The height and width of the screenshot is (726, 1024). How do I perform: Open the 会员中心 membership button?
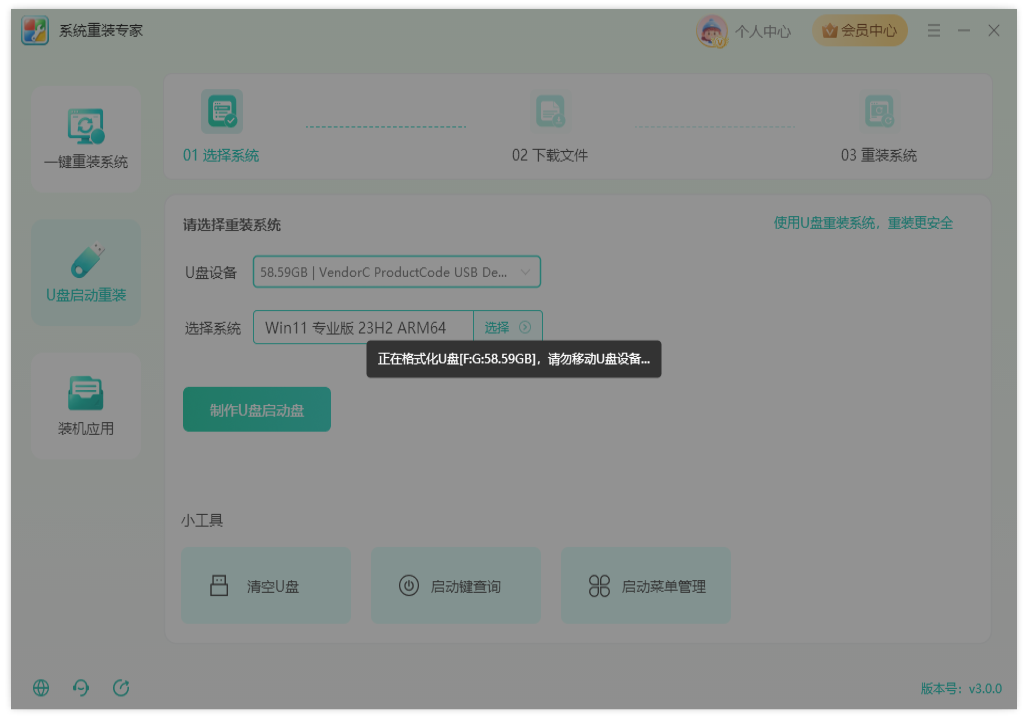859,31
